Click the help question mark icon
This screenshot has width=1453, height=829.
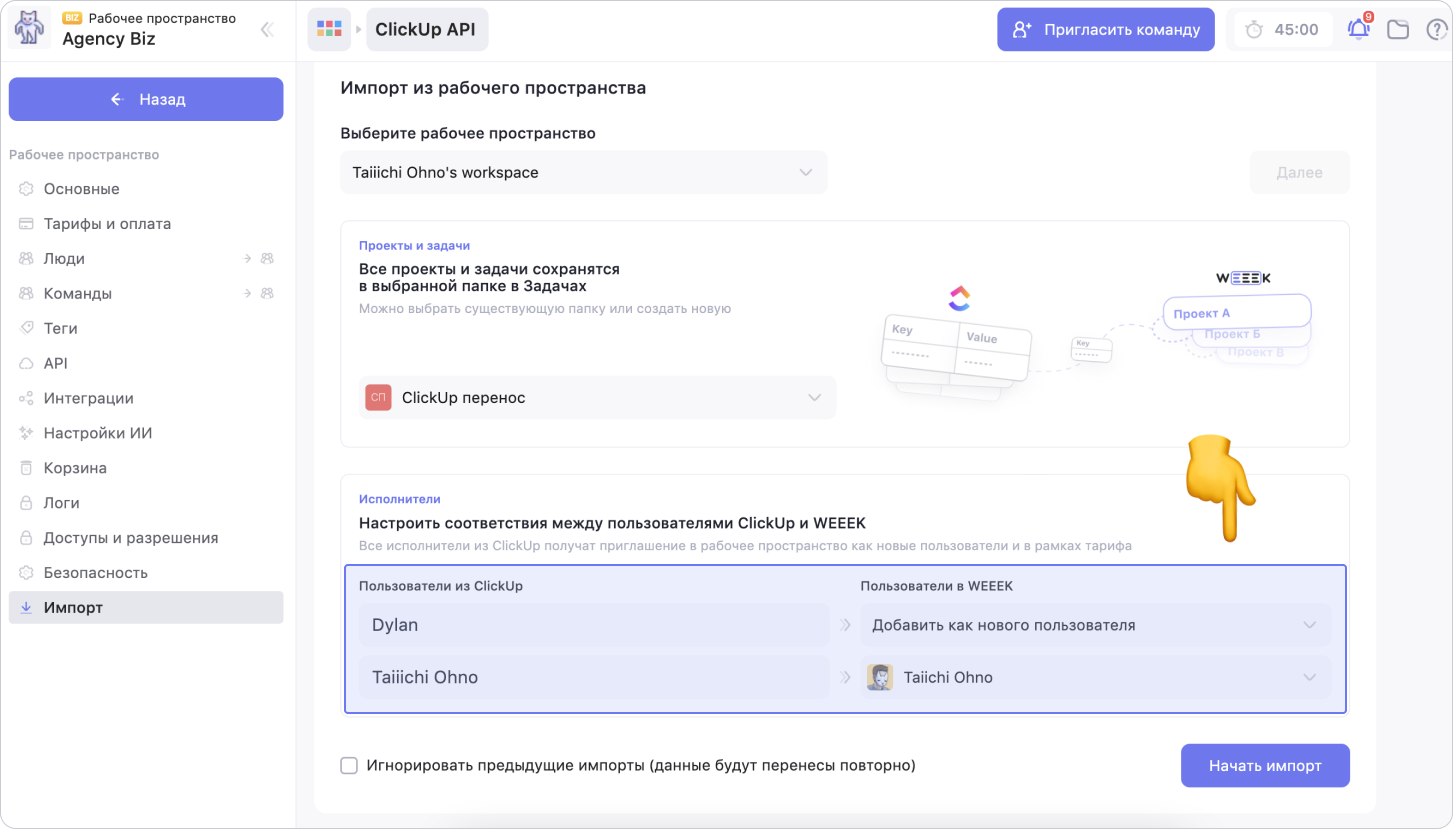point(1436,29)
